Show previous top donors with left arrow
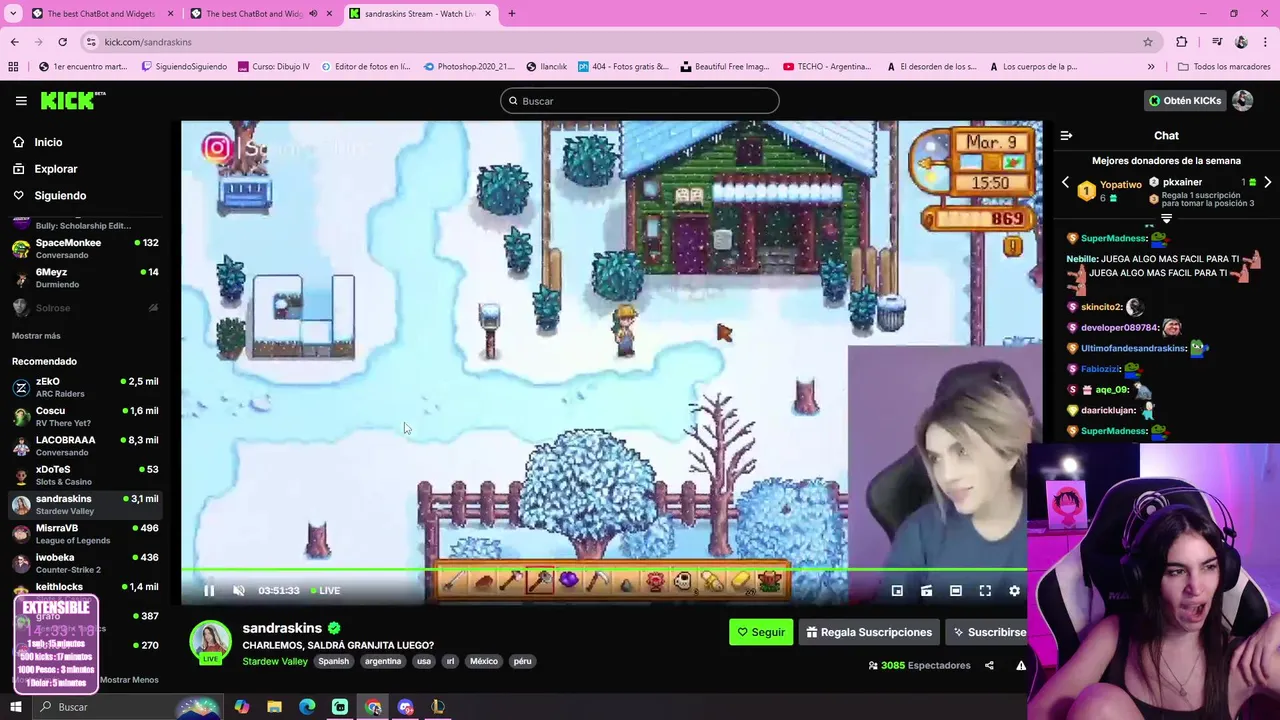1280x720 pixels. [x=1065, y=183]
